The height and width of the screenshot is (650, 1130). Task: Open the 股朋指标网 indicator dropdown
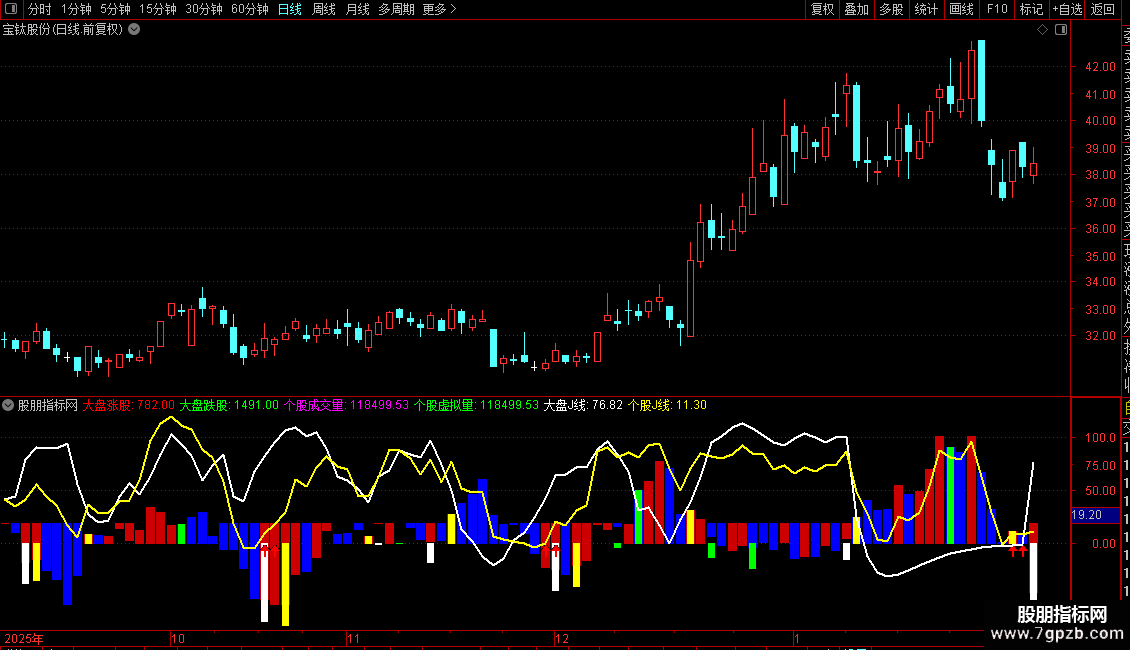click(8, 405)
